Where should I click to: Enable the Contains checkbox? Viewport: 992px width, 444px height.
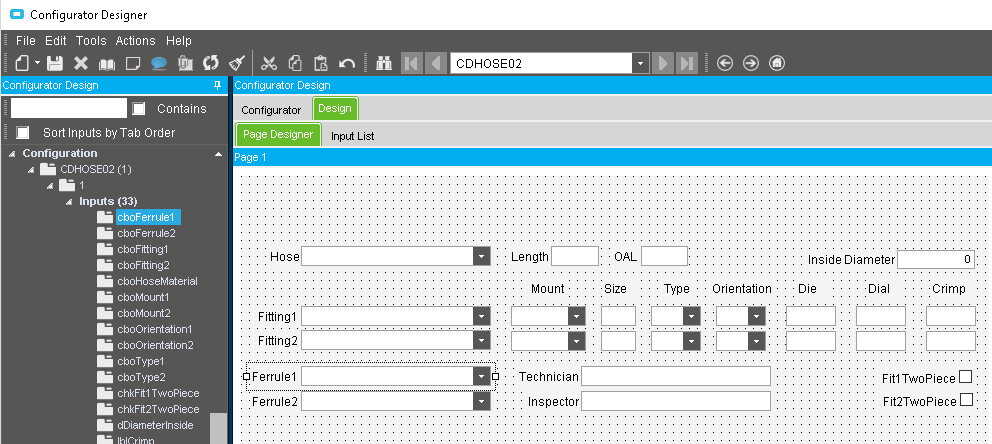click(x=139, y=109)
